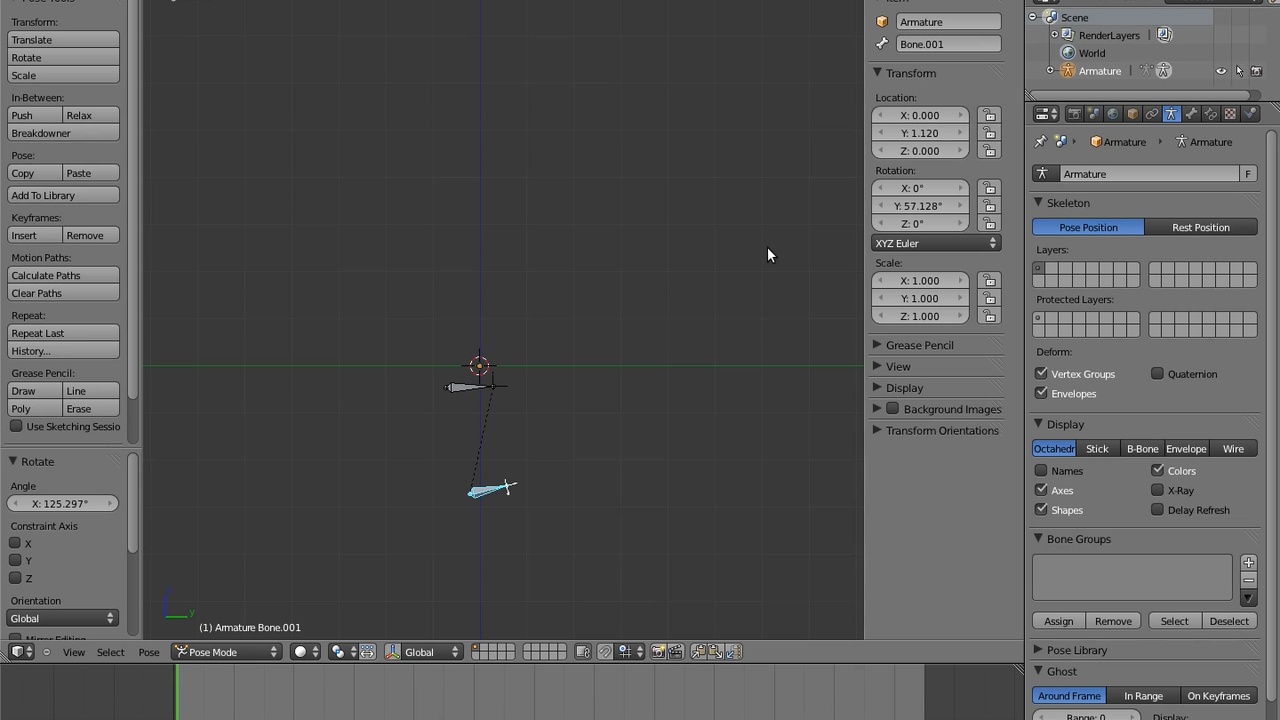This screenshot has width=1280, height=720.
Task: Switch display to B-Bone
Action: tap(1142, 449)
